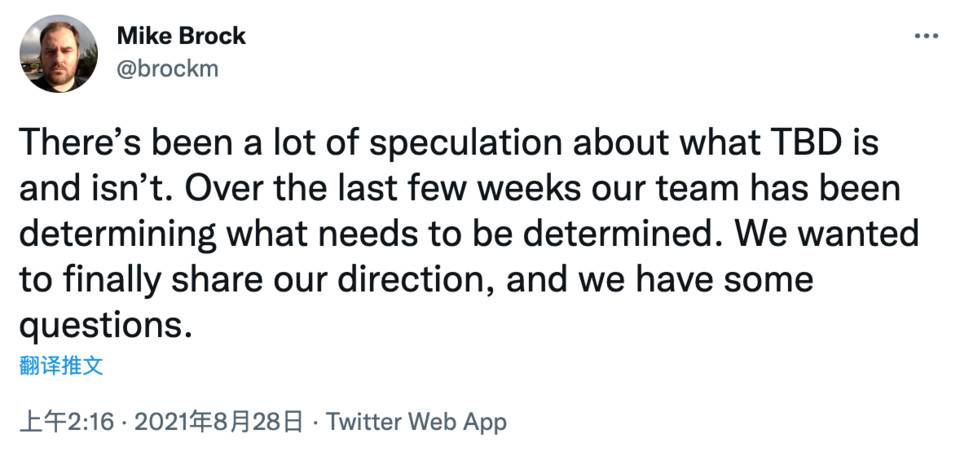This screenshot has height=456, width=960.
Task: Click the tweet's first line about speculation
Action: coord(449,143)
